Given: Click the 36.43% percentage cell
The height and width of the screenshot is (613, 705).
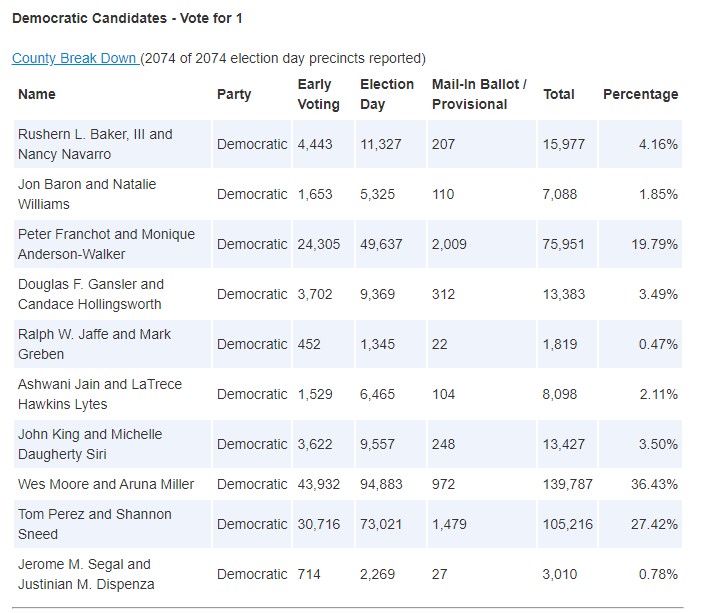Looking at the screenshot, I should (654, 484).
